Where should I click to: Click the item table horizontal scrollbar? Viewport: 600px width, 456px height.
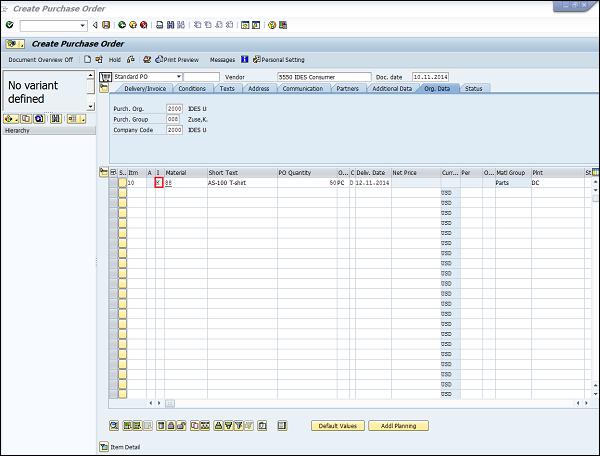(370, 403)
